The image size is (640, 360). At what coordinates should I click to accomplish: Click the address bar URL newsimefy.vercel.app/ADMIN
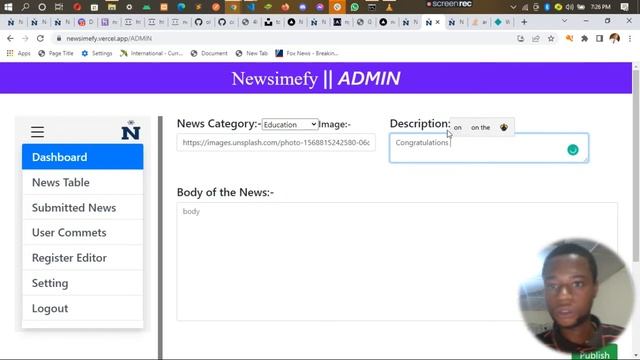109,38
